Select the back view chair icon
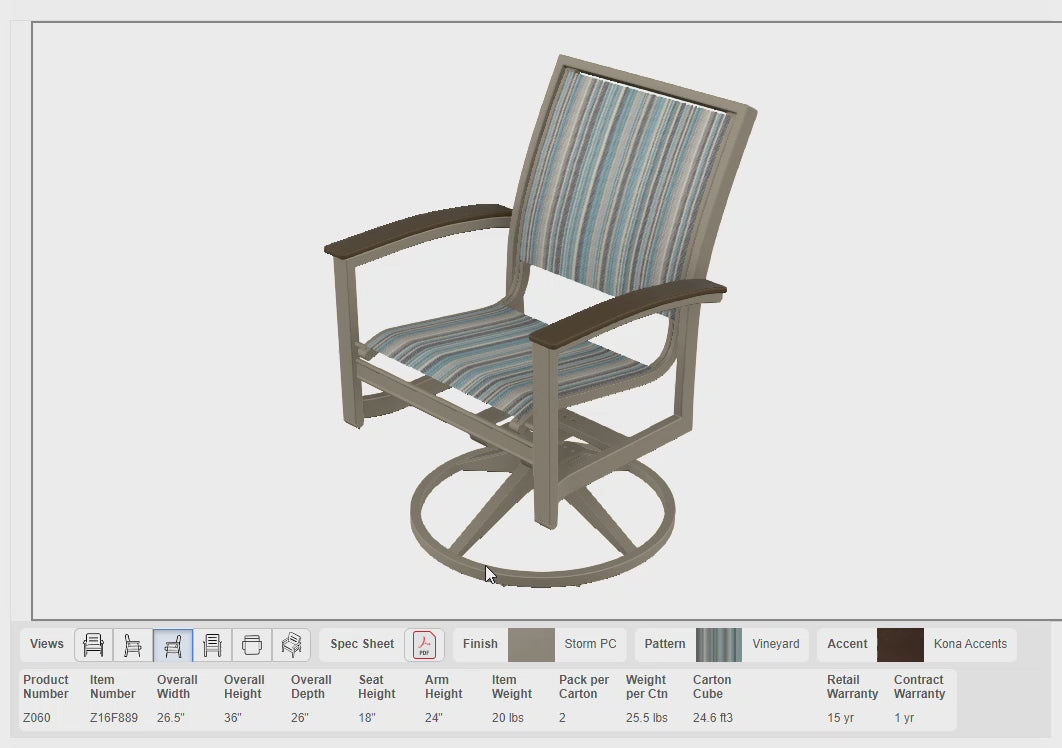1062x748 pixels. (212, 645)
